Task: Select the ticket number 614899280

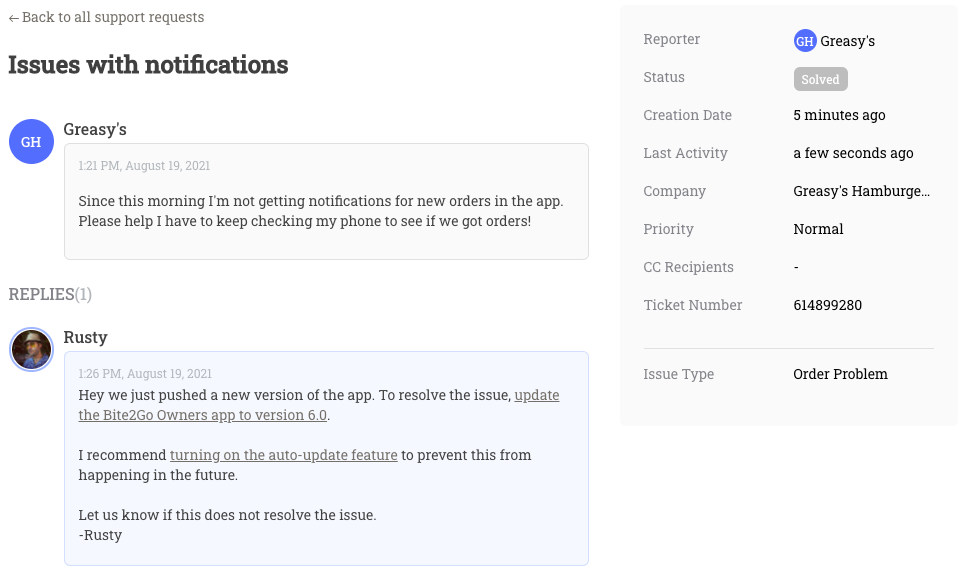Action: point(827,305)
